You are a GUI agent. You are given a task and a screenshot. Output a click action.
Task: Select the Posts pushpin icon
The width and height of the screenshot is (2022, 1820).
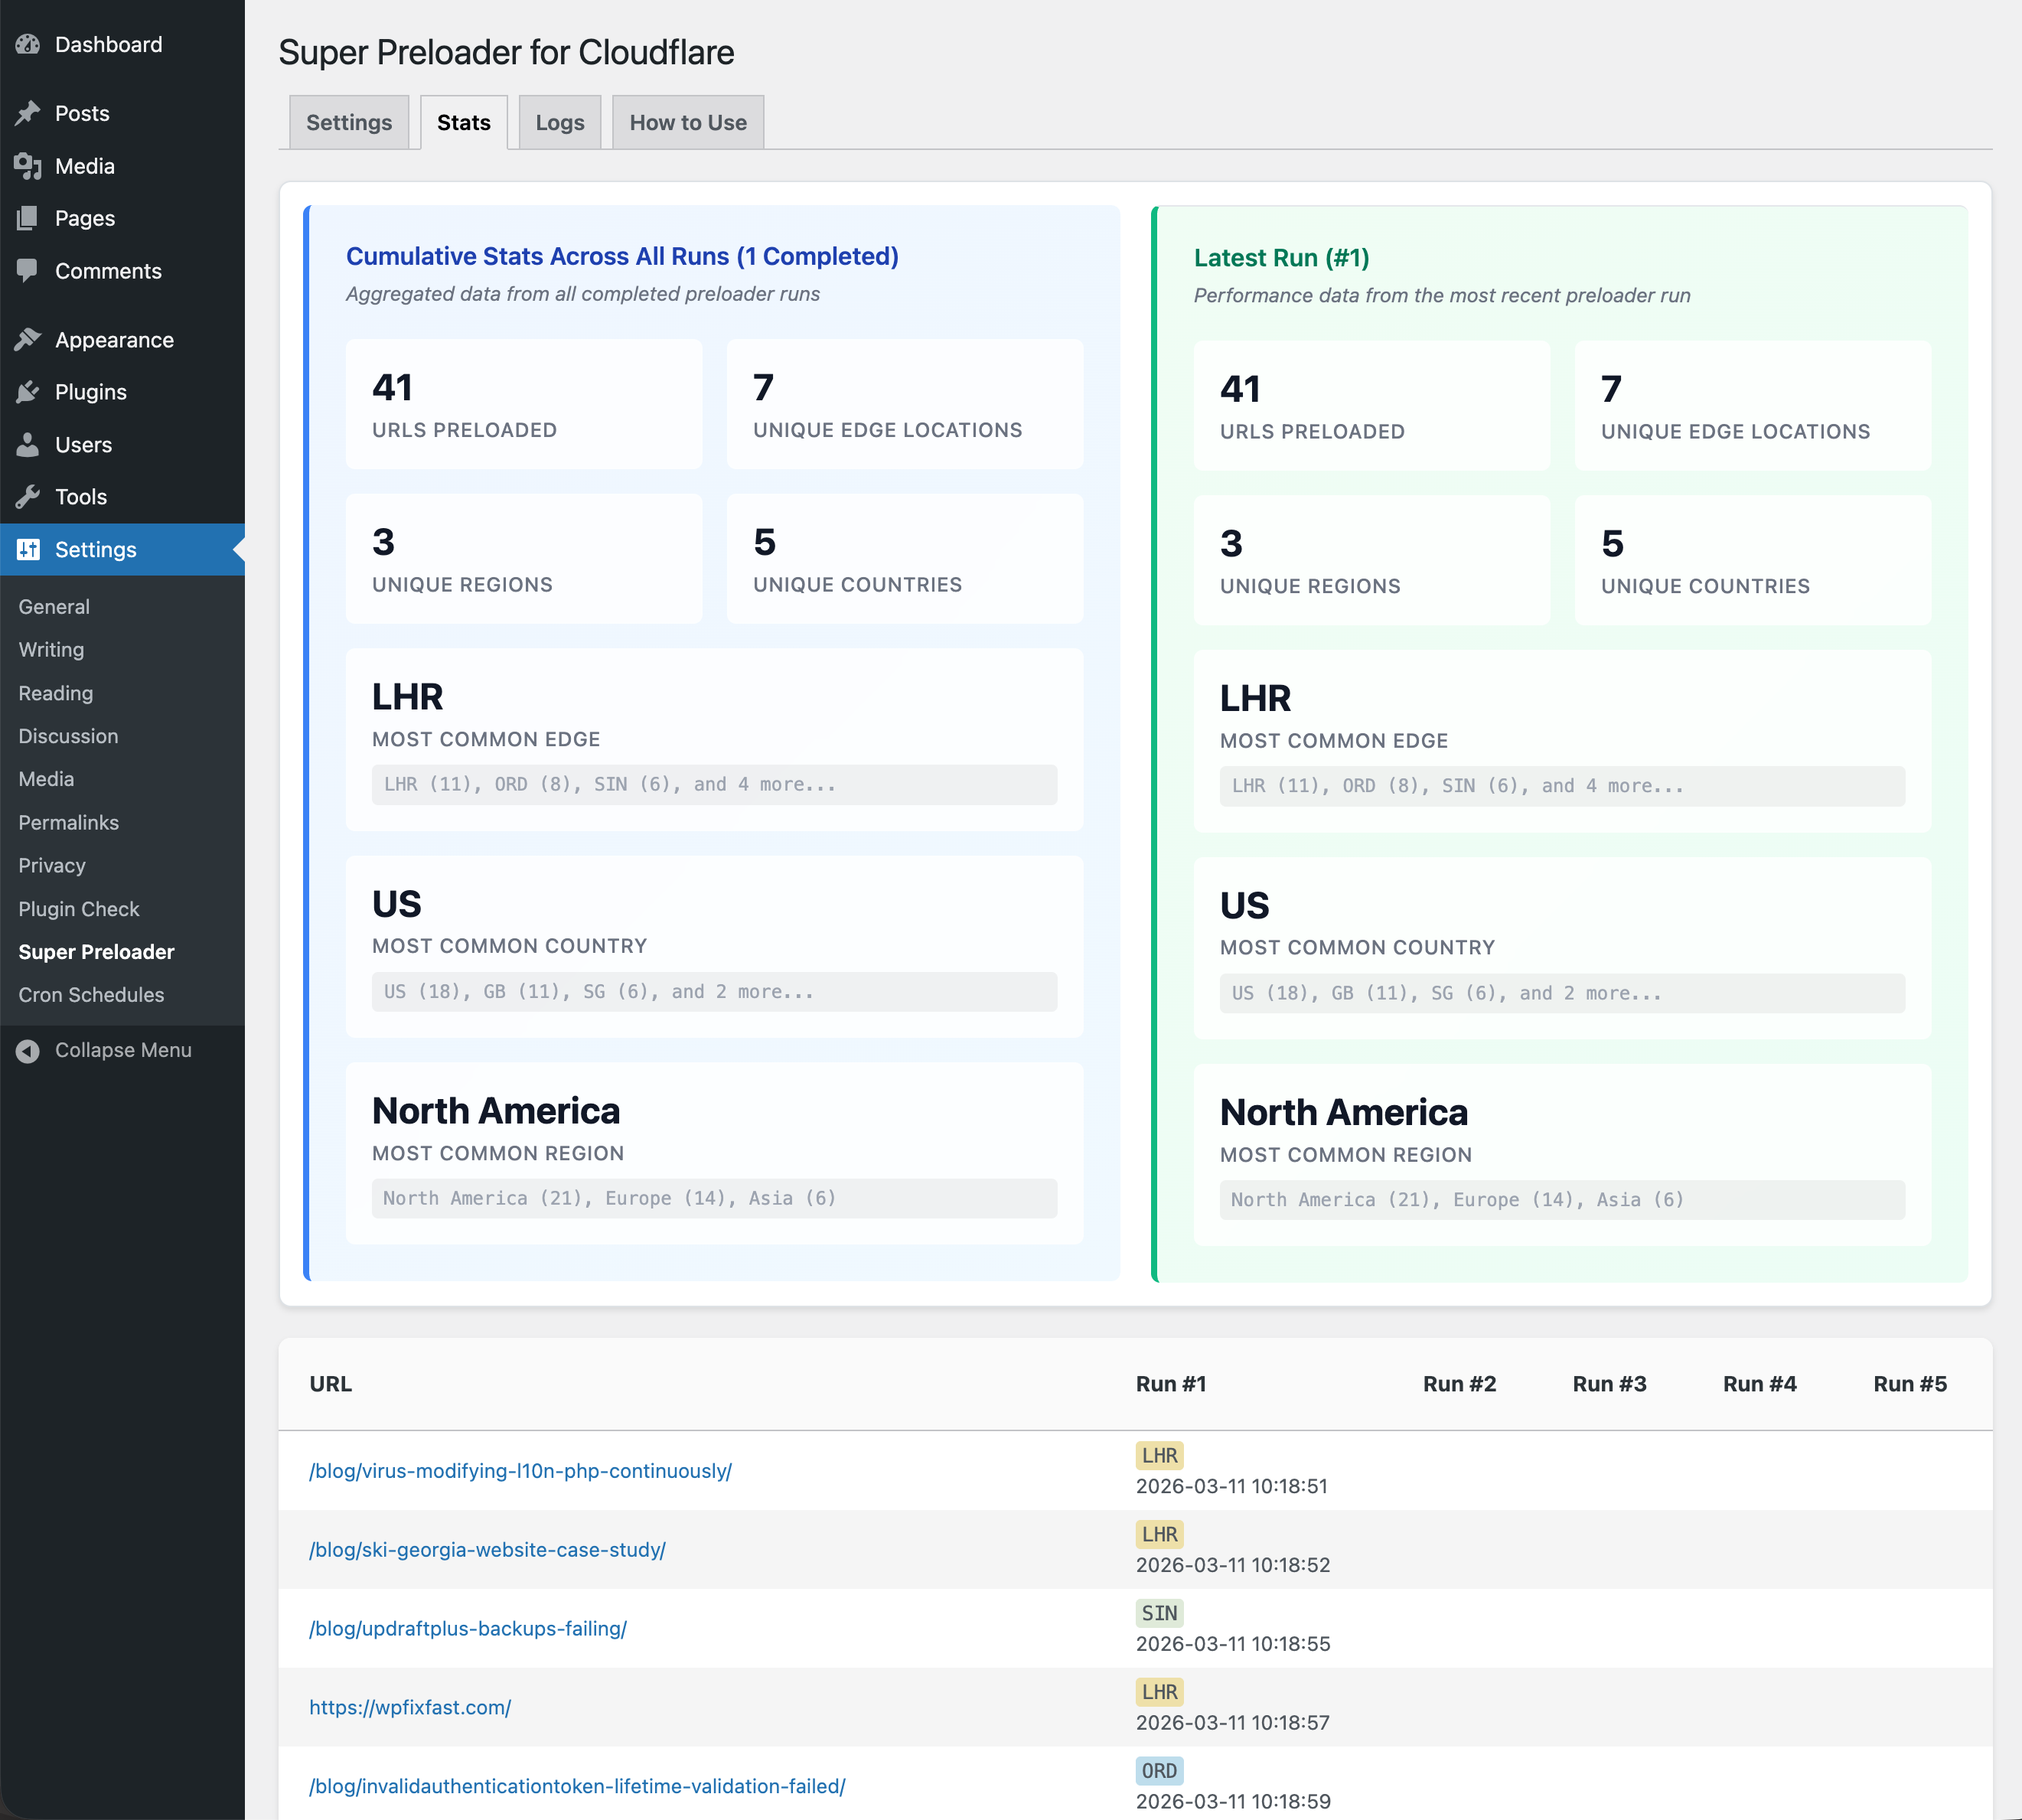[28, 113]
